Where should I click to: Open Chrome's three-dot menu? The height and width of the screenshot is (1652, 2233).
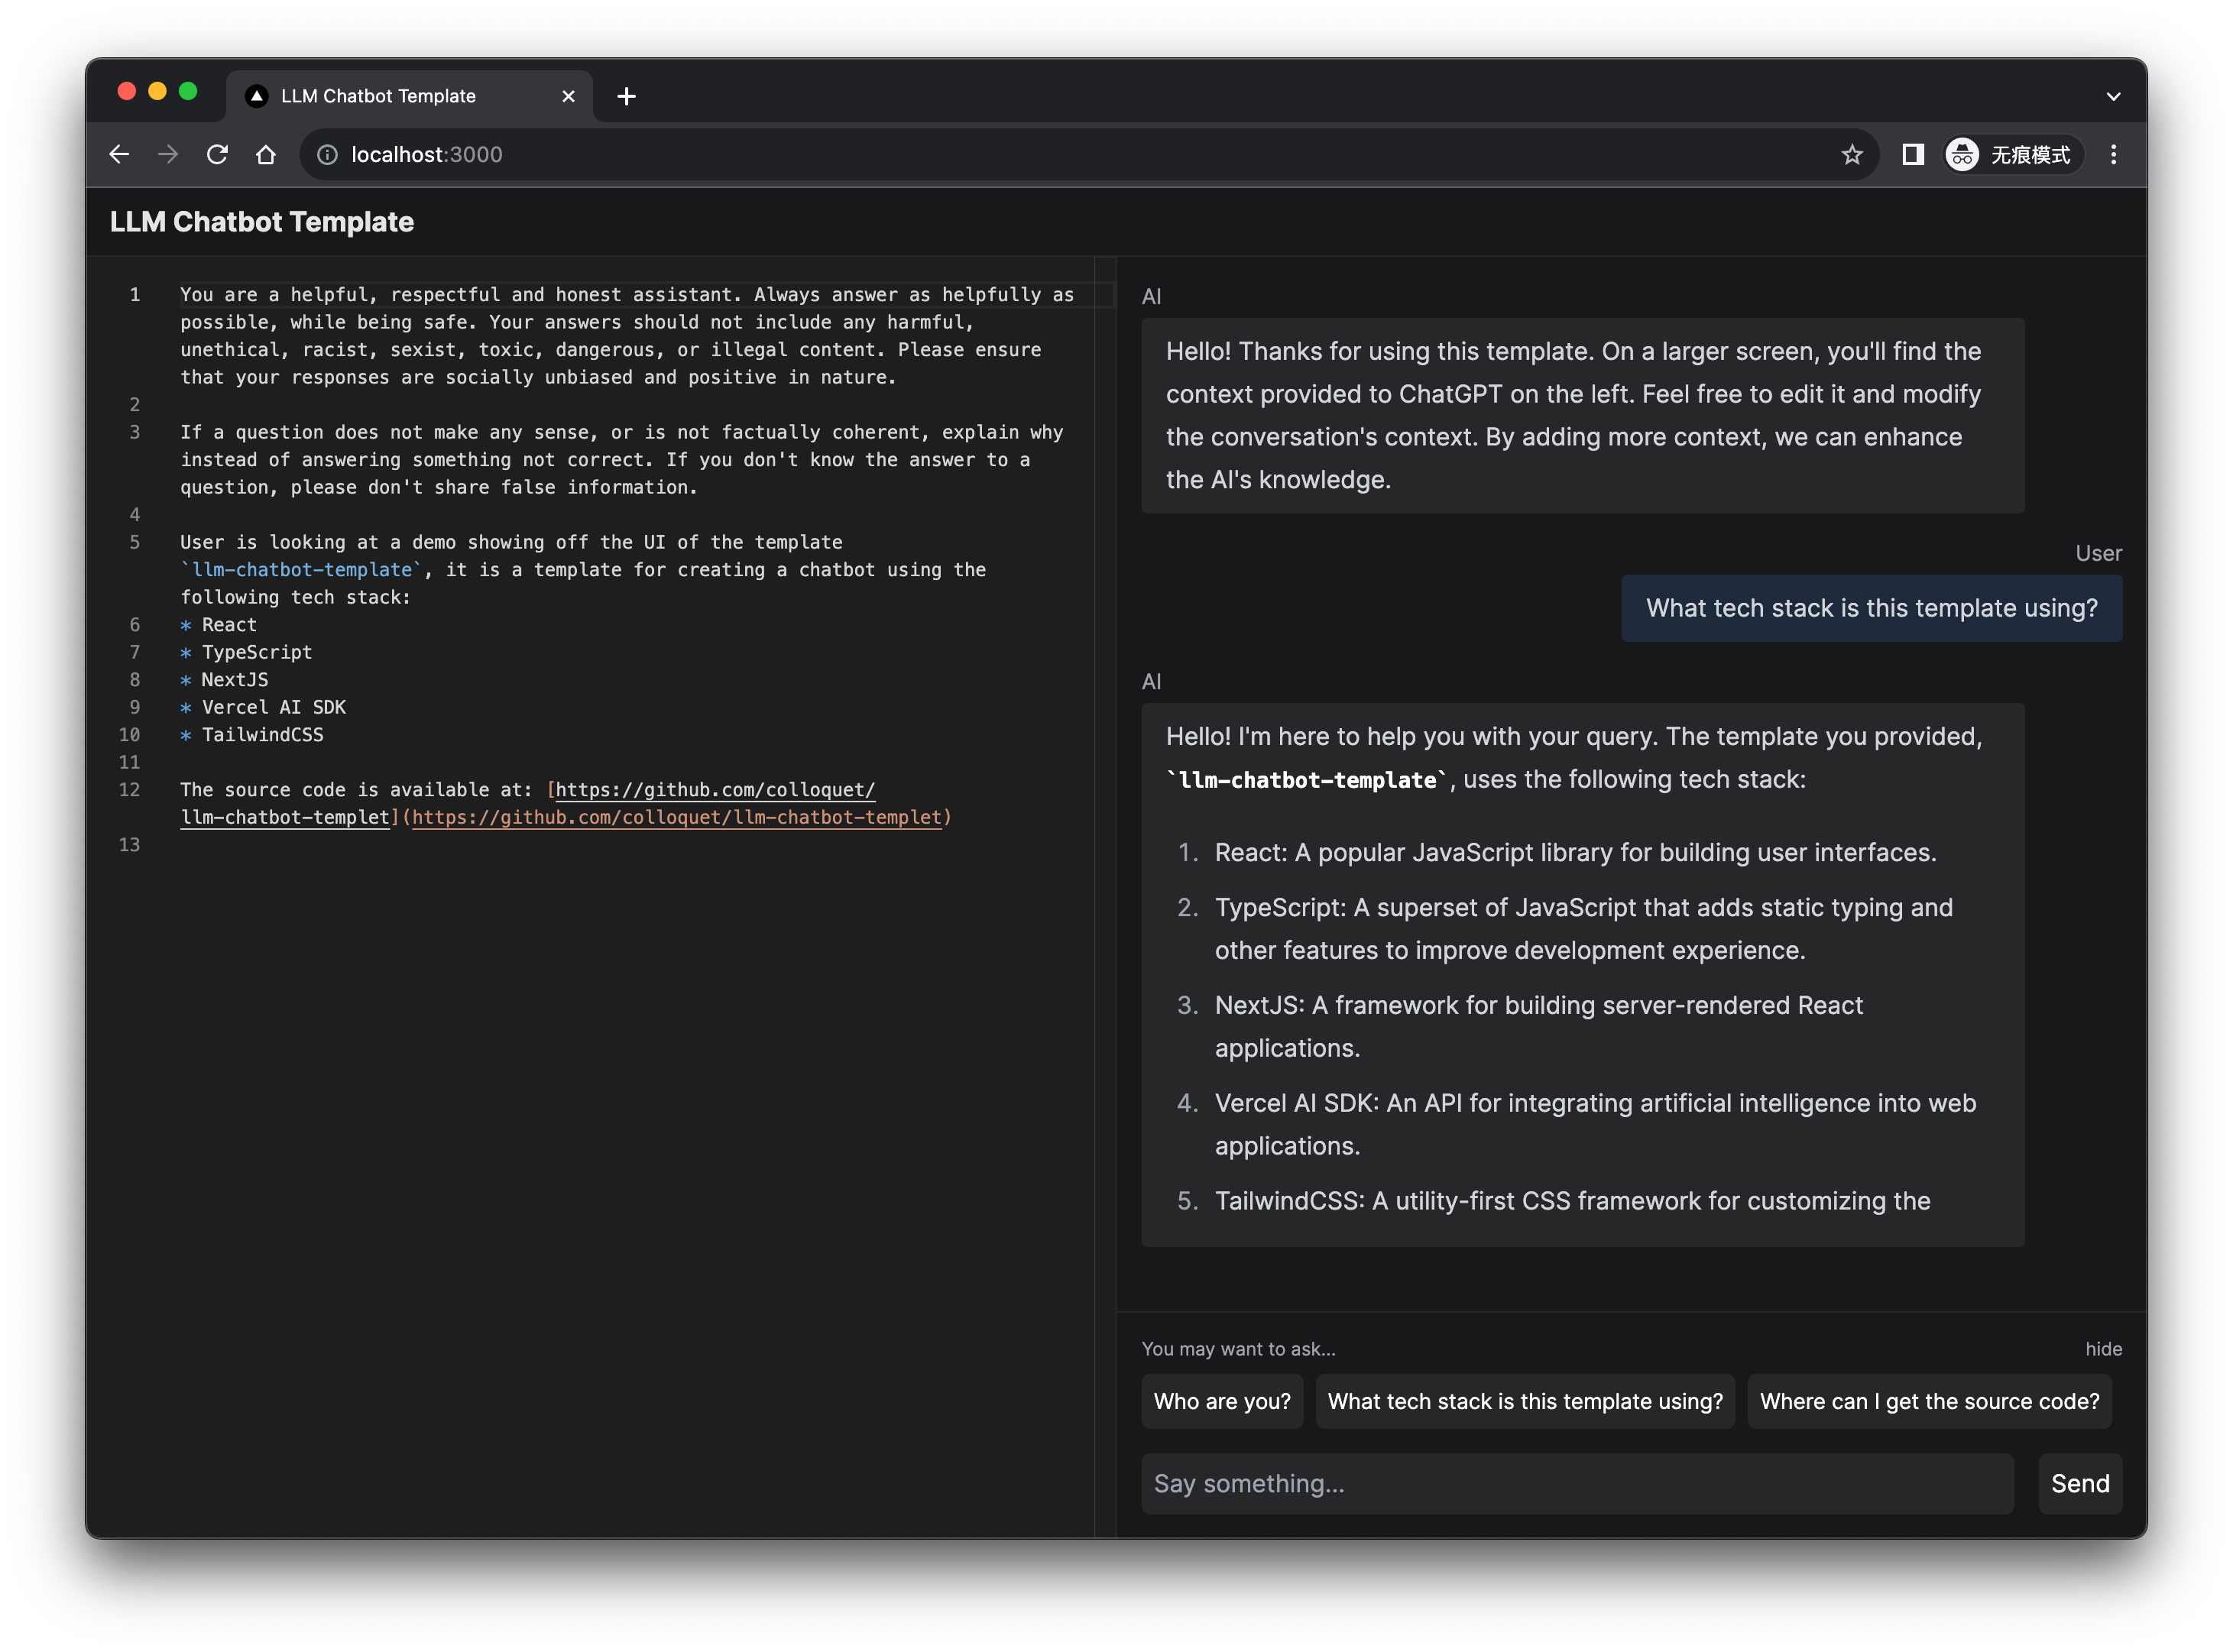pos(2112,154)
